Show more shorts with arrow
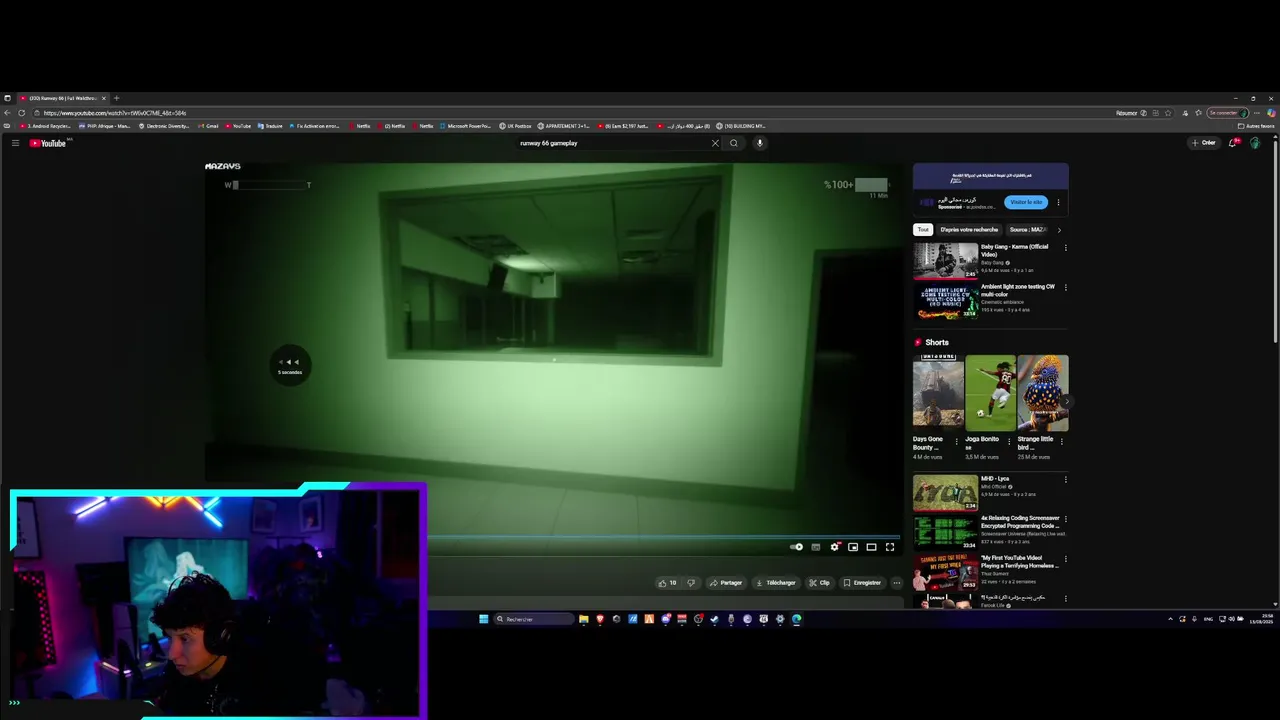 (x=1067, y=401)
